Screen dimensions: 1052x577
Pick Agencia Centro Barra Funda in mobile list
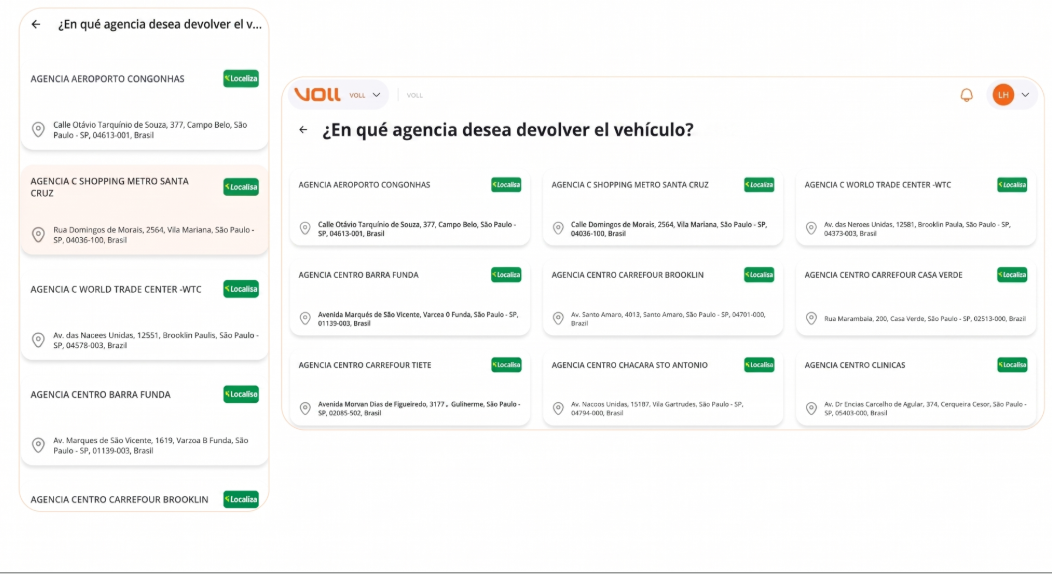[x=144, y=421]
